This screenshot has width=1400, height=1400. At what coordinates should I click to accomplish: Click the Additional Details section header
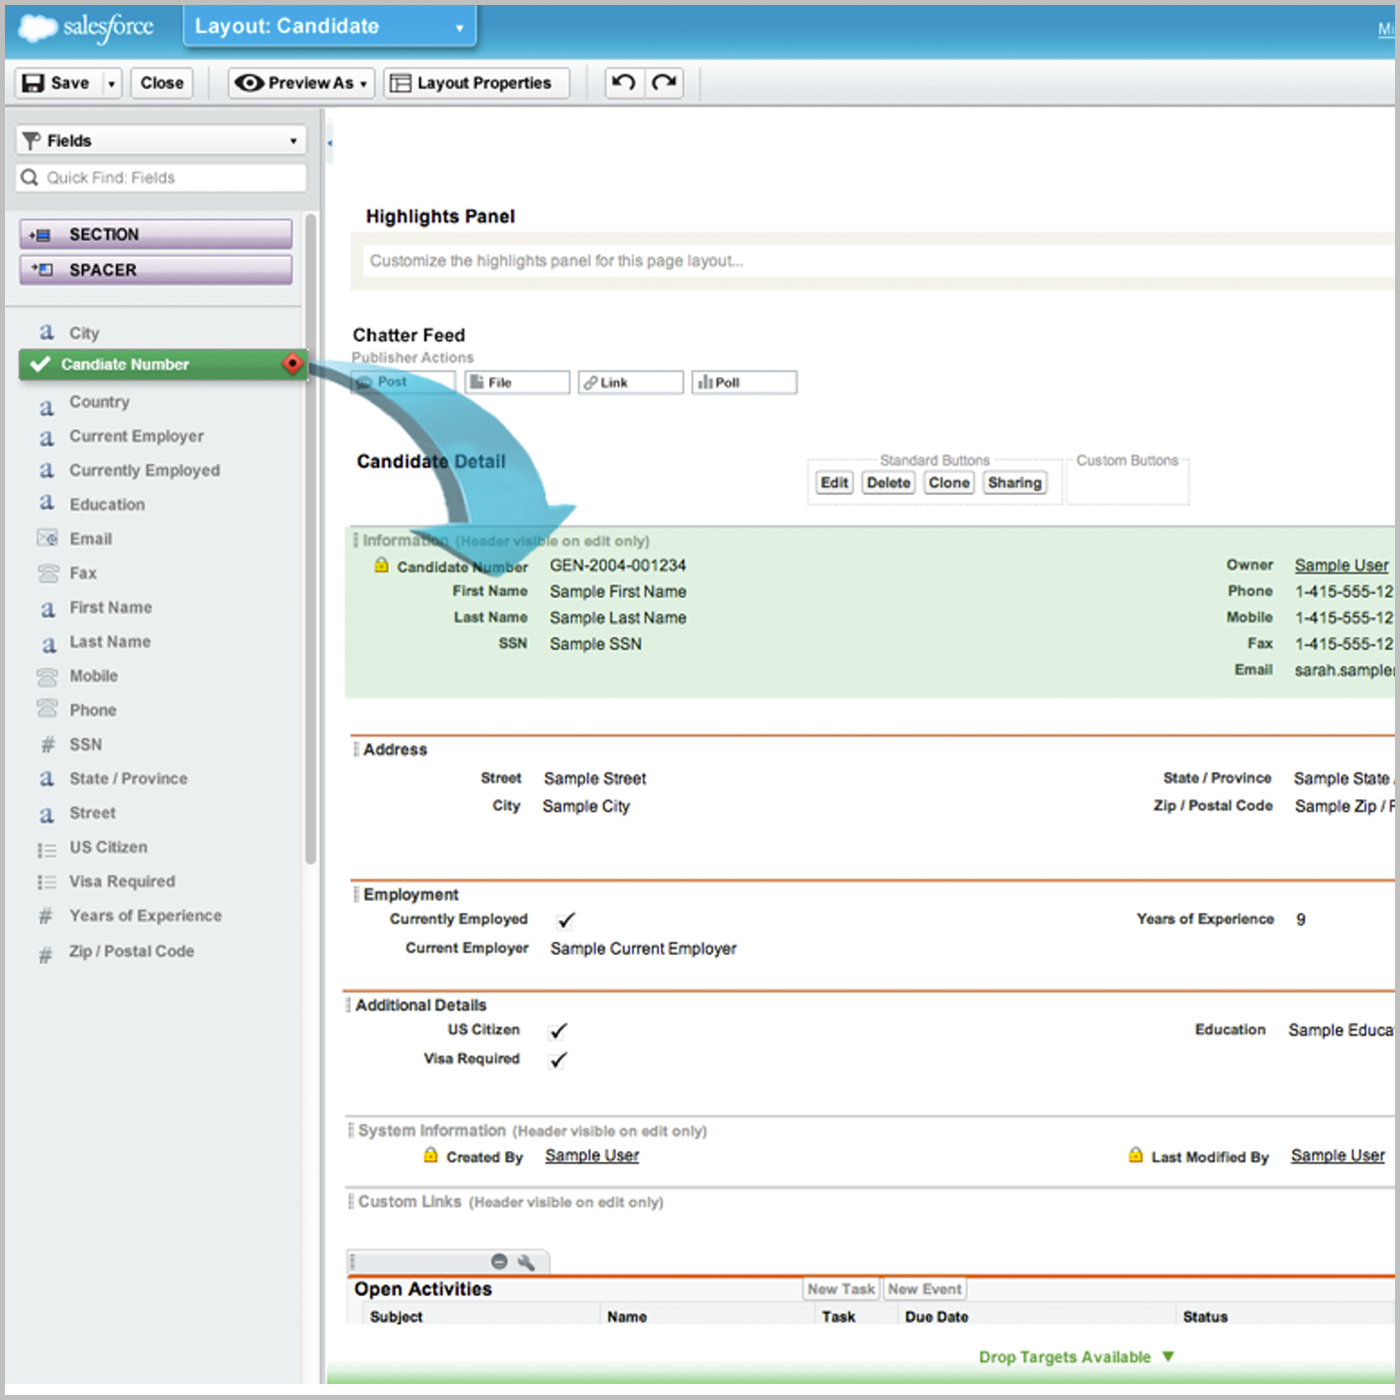421,1005
